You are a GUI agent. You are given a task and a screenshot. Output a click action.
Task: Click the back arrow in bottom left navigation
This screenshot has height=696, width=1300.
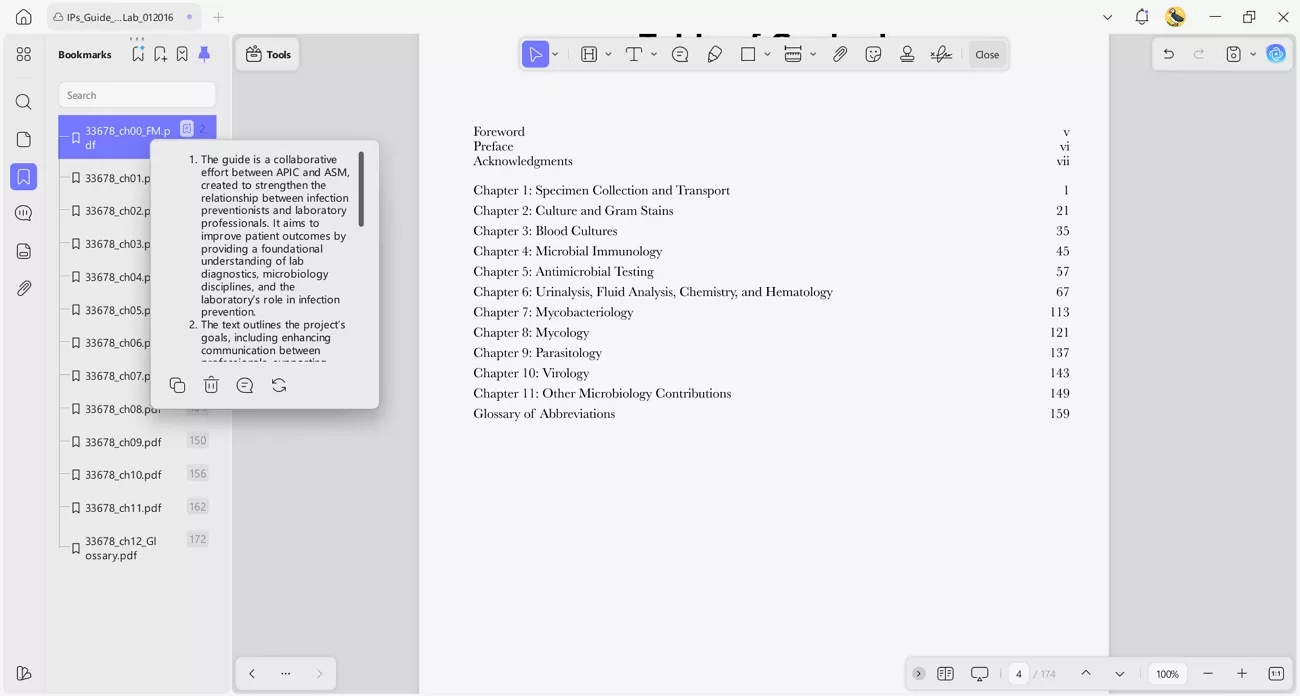[x=252, y=674]
